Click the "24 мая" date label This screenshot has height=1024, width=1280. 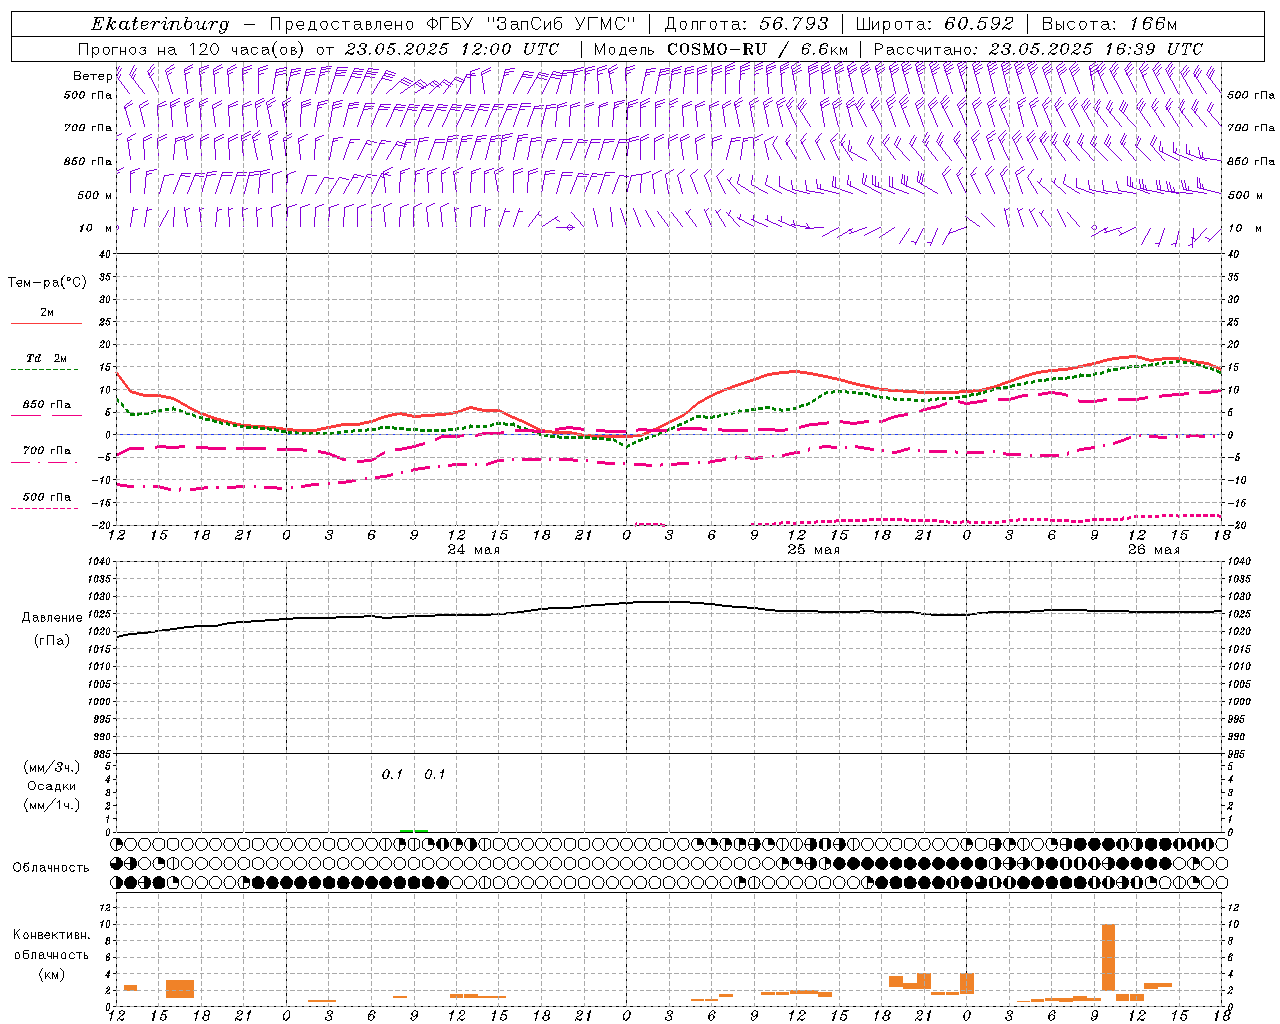pos(473,550)
